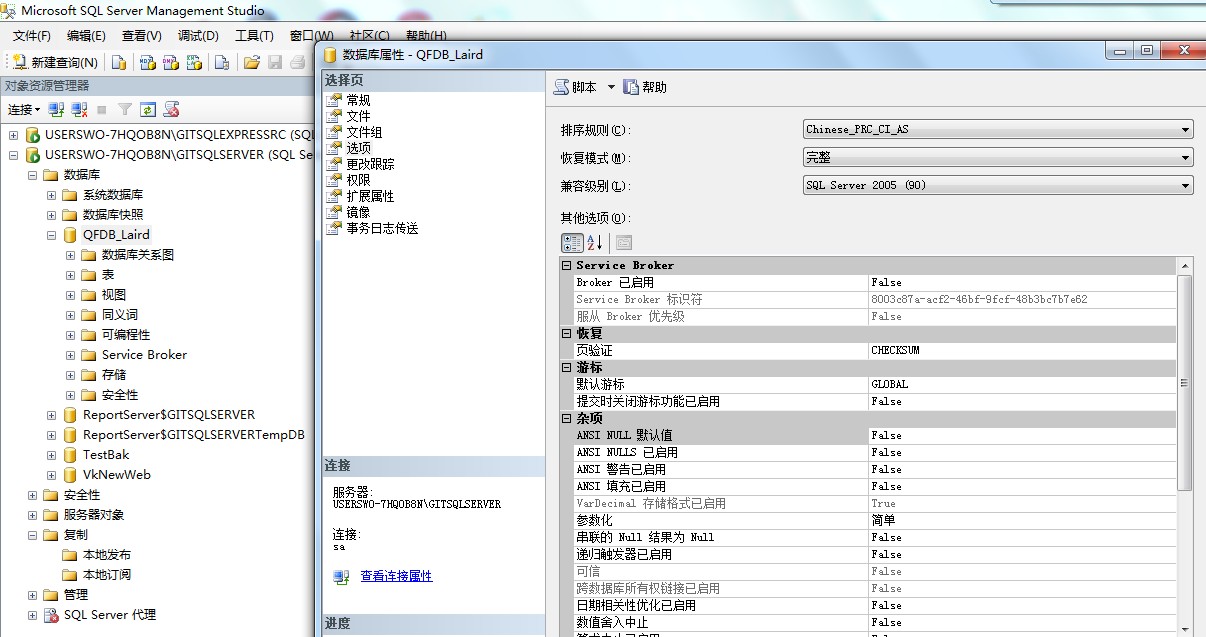Select the 文件 page

(358, 116)
